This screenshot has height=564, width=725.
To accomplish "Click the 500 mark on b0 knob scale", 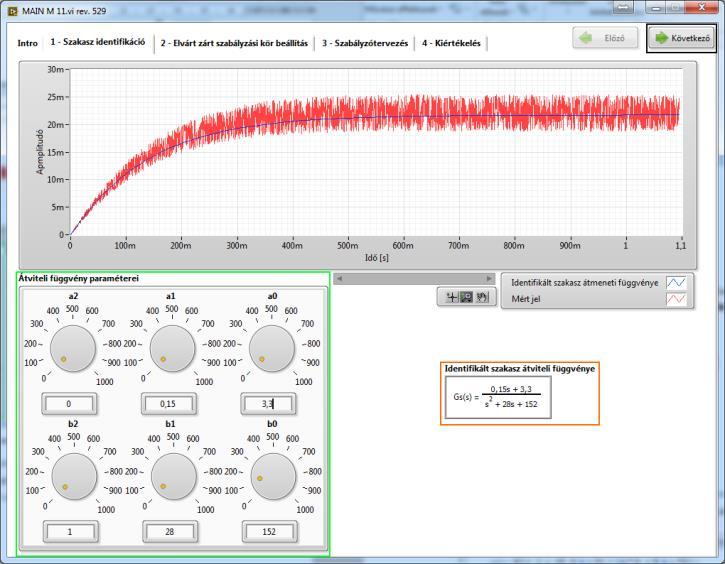I will 273,436.
